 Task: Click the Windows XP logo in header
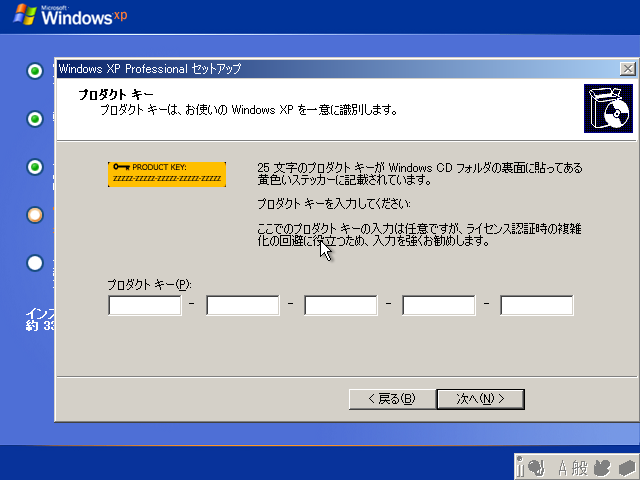tap(70, 15)
